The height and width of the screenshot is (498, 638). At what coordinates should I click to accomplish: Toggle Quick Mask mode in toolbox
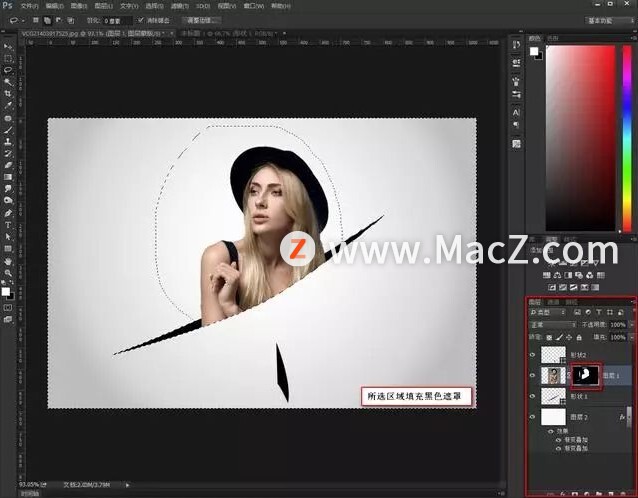[x=8, y=308]
